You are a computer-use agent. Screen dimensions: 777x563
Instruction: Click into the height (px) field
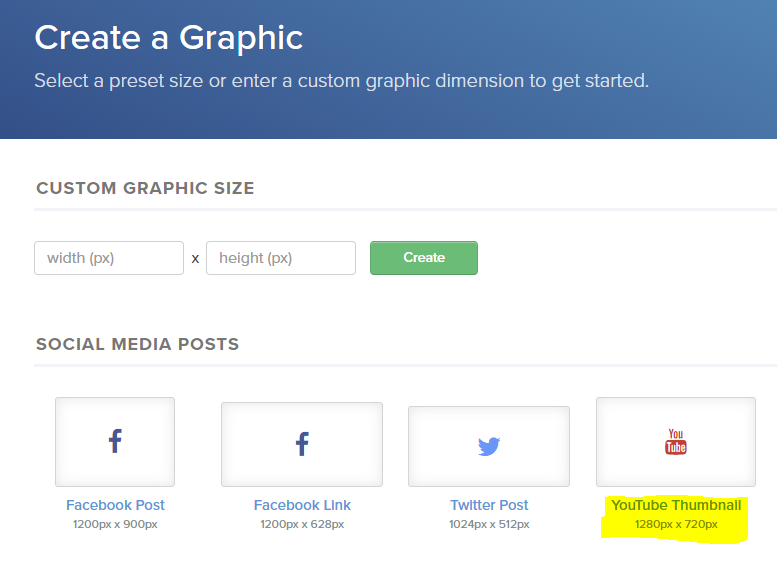click(x=281, y=258)
